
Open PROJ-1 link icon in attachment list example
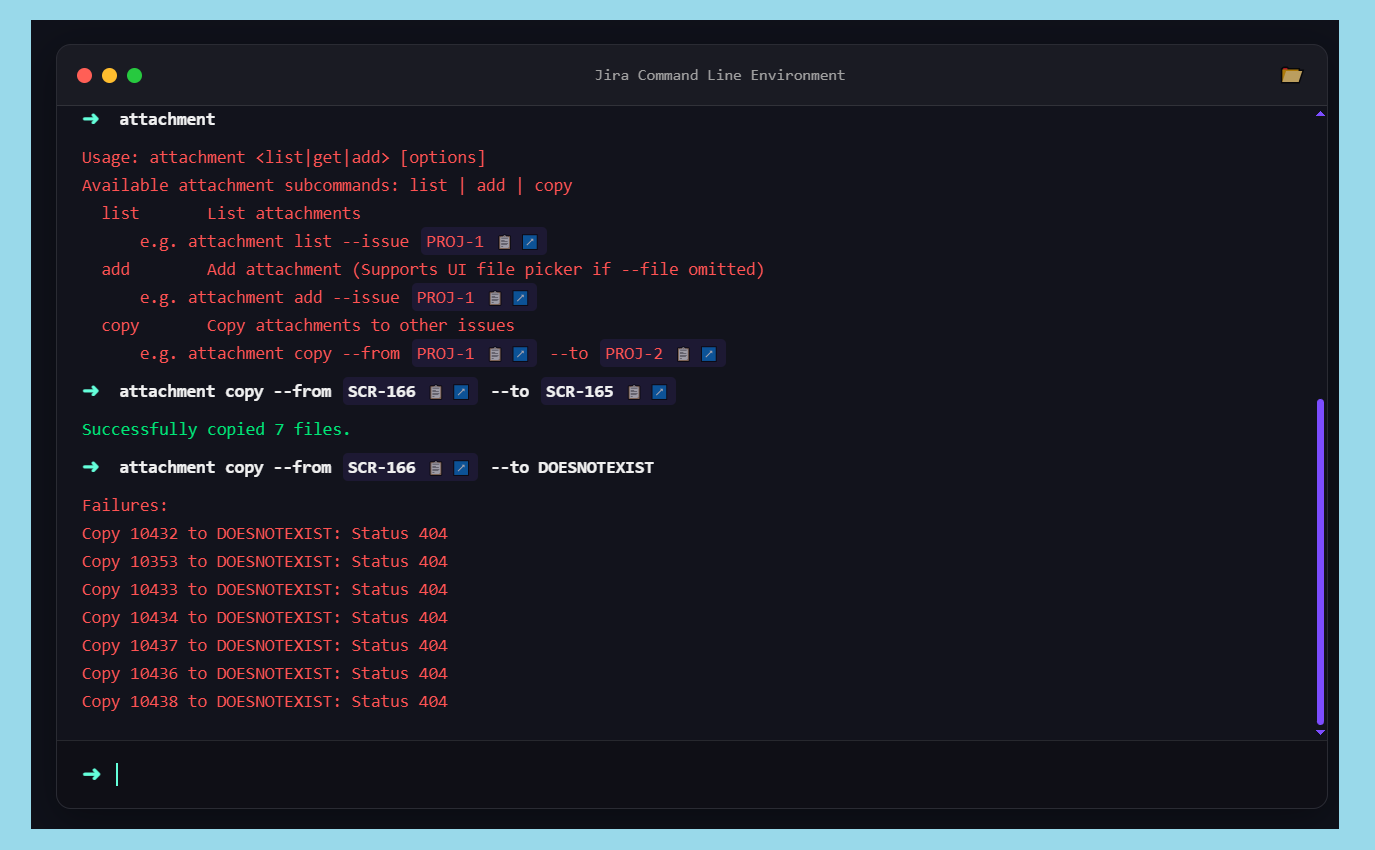coord(530,242)
